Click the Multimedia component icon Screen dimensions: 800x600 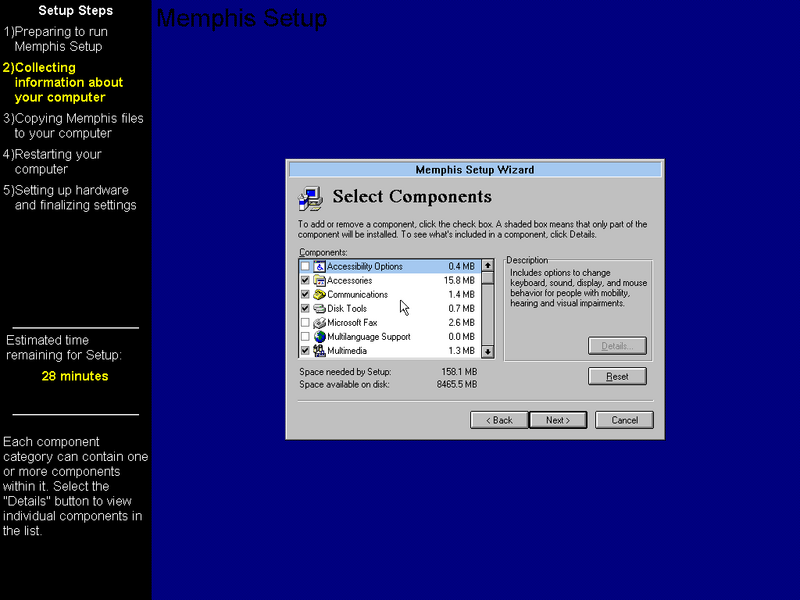coord(319,351)
